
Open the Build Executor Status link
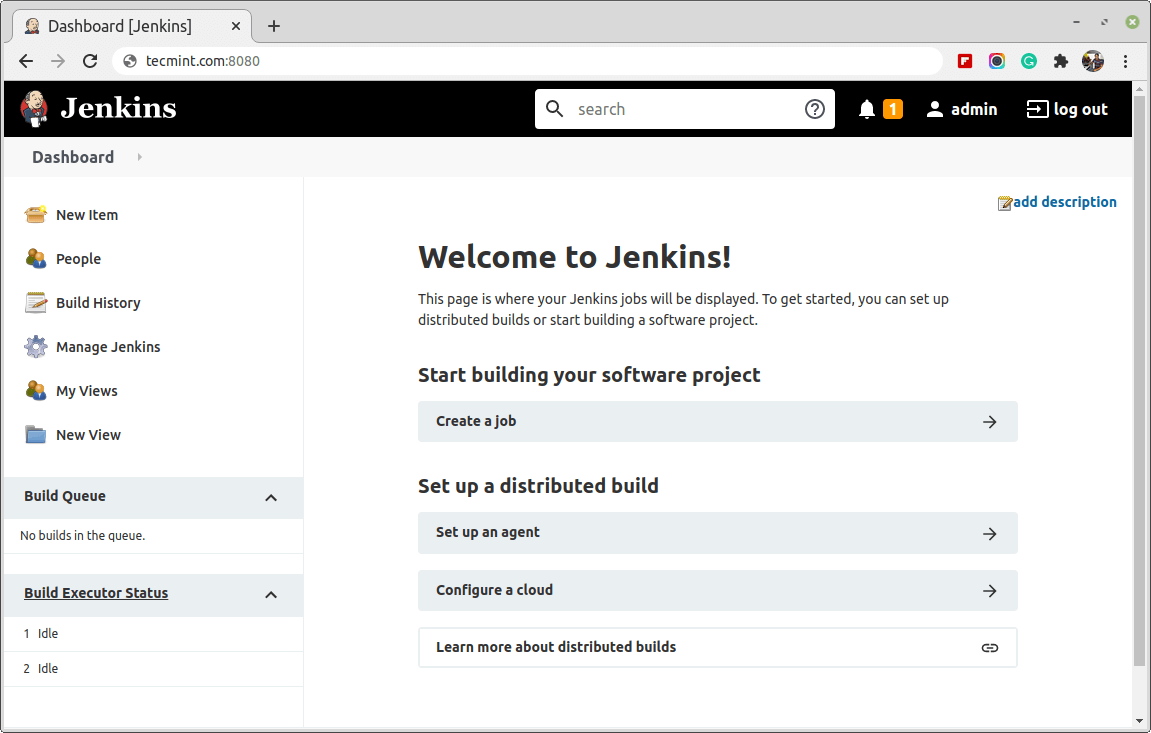pyautogui.click(x=96, y=593)
